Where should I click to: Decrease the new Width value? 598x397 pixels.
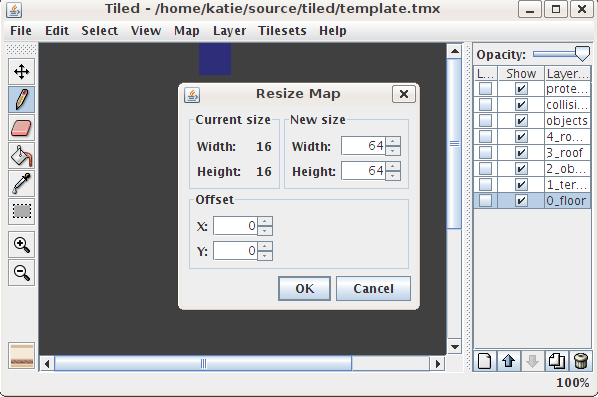[x=393, y=151]
